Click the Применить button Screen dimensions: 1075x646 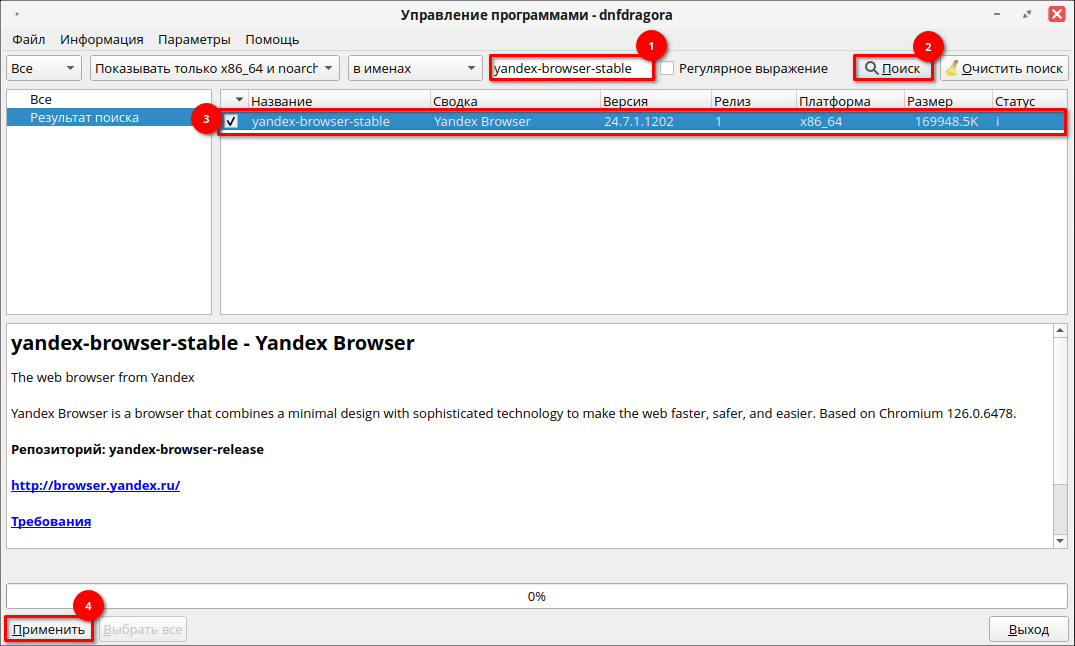(49, 629)
